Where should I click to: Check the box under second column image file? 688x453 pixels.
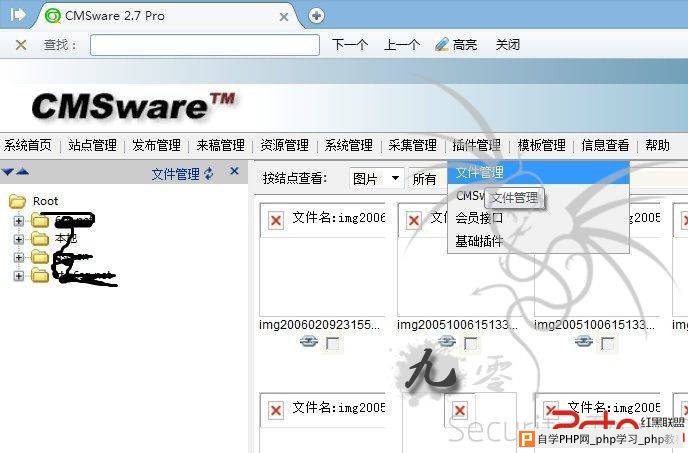(471, 344)
